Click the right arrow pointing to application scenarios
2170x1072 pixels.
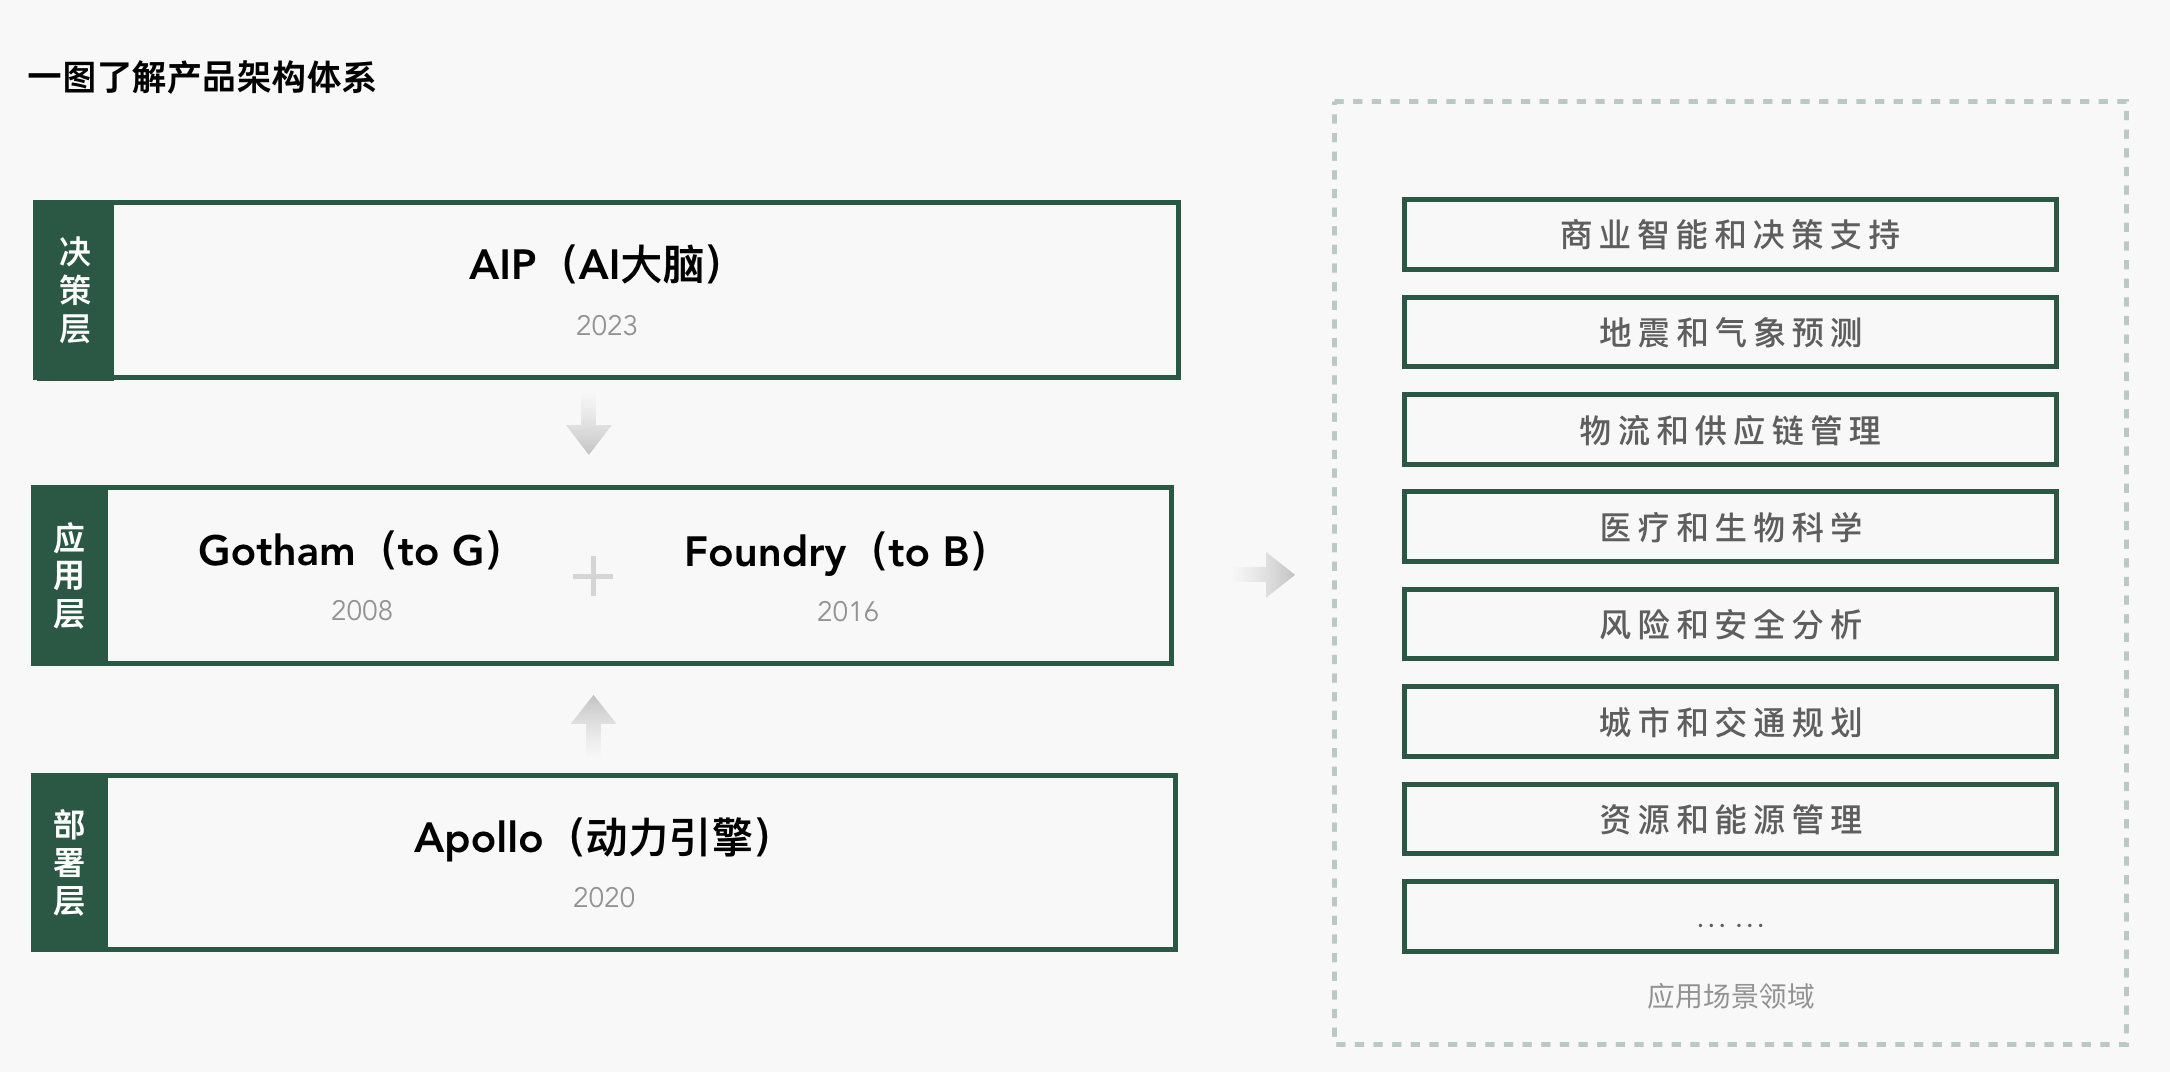[x=1268, y=575]
